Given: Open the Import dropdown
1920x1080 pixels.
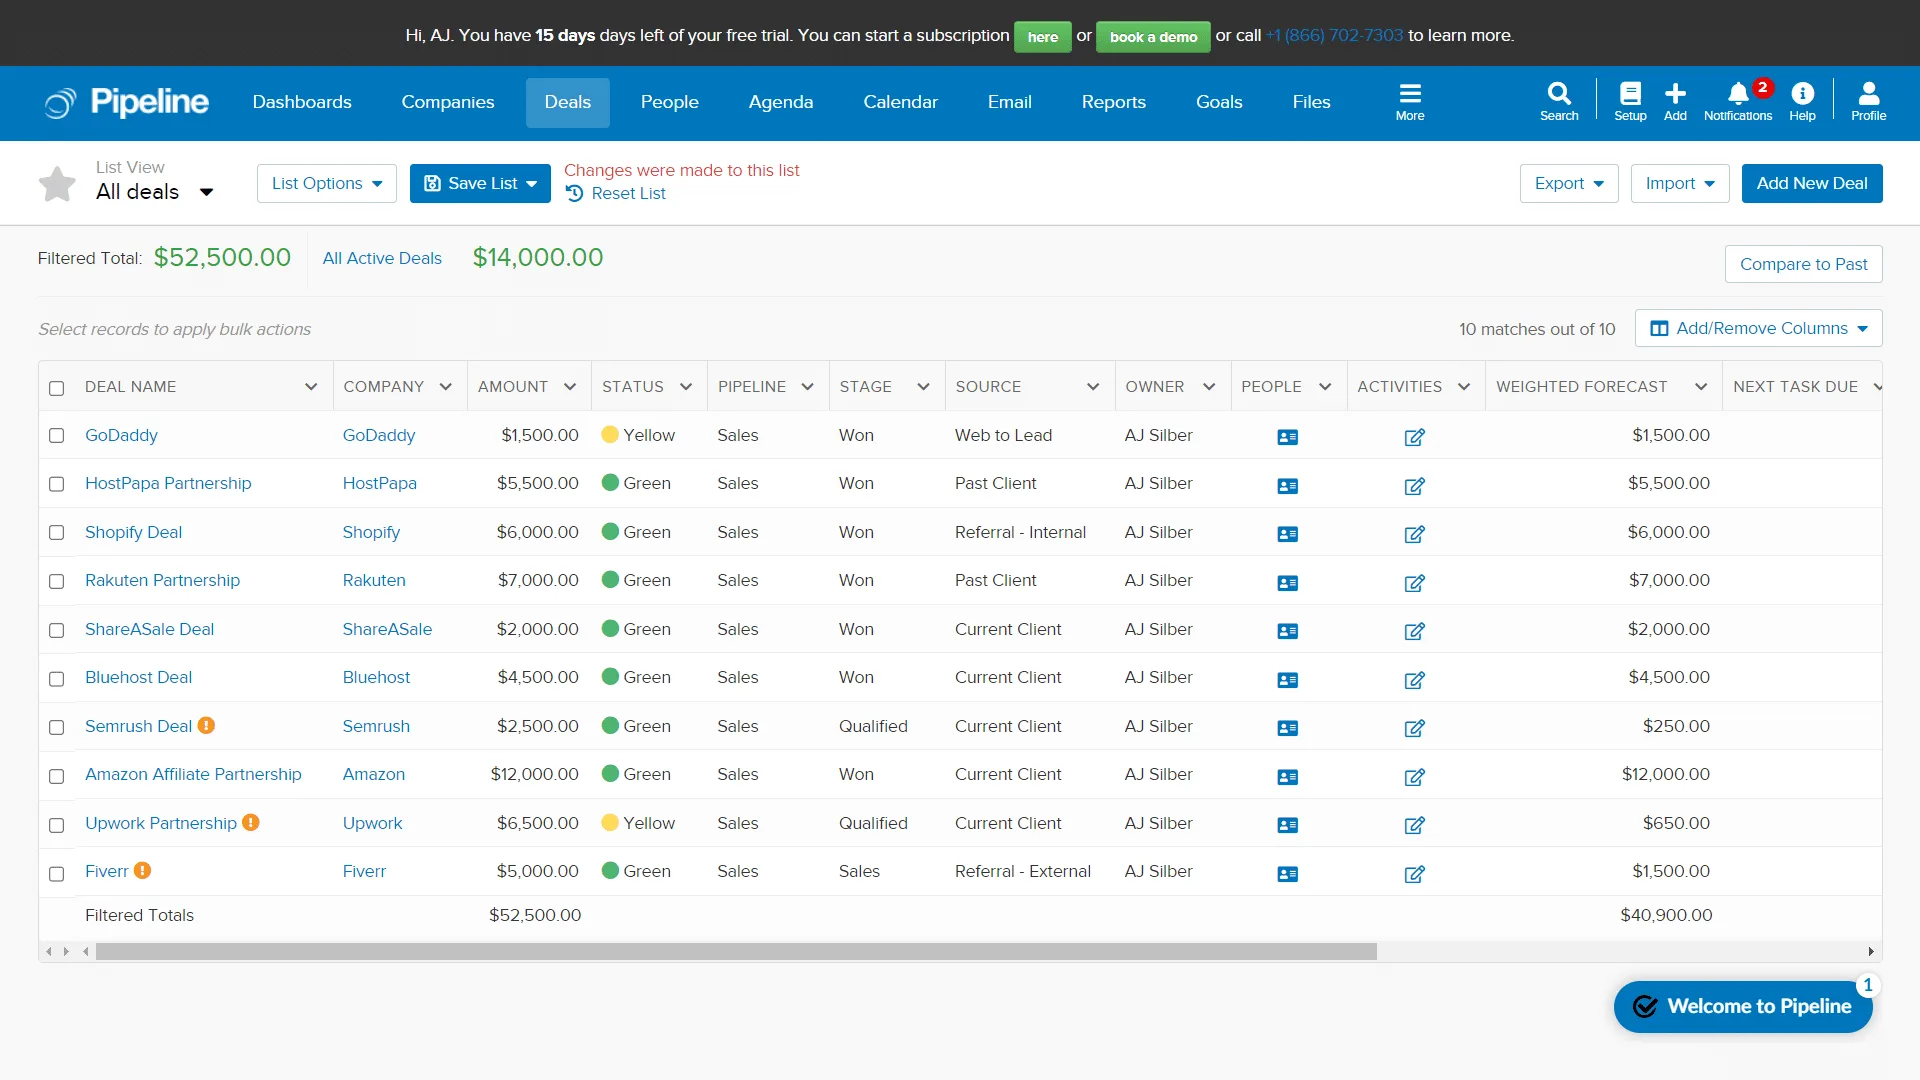Looking at the screenshot, I should (x=1680, y=183).
